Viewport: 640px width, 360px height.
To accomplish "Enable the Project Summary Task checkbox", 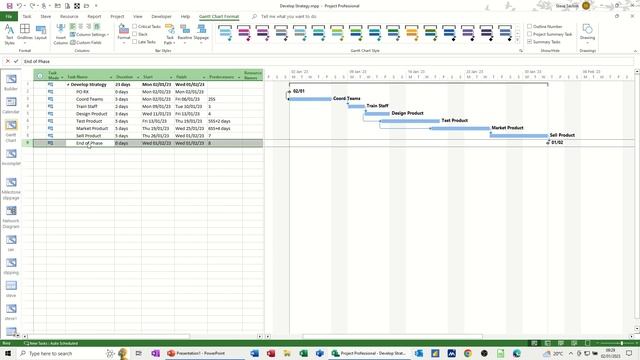I will (x=529, y=34).
